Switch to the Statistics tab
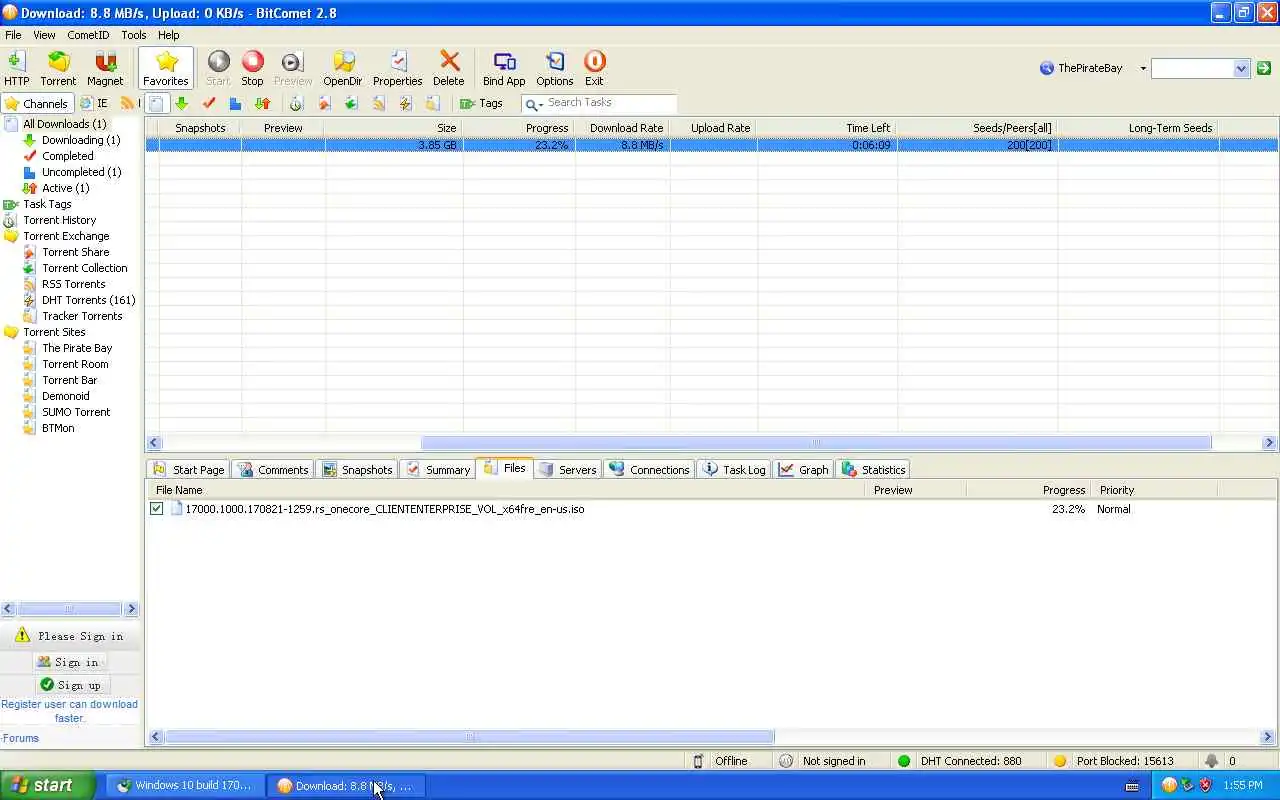 (x=873, y=469)
